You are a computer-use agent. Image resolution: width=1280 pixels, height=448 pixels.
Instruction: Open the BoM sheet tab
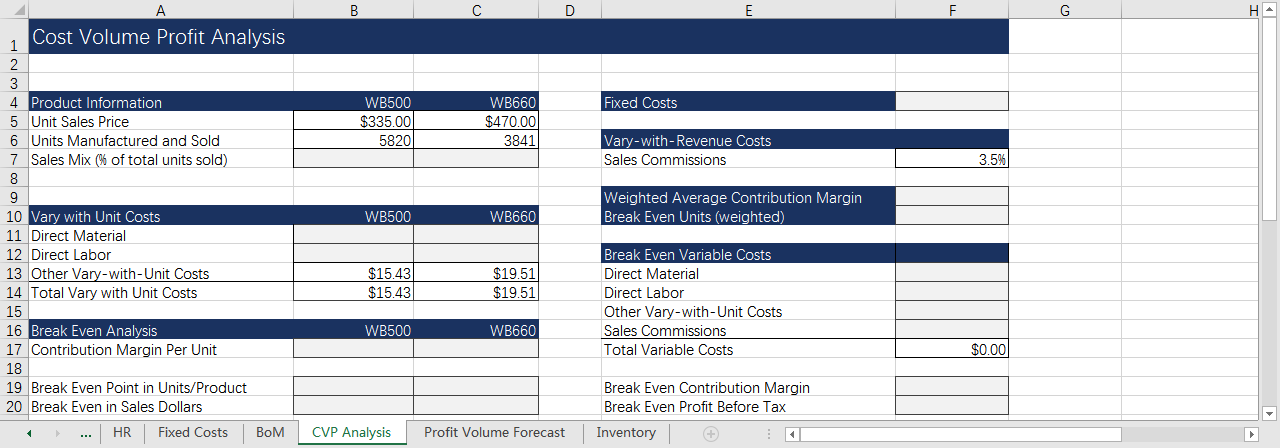pos(270,432)
